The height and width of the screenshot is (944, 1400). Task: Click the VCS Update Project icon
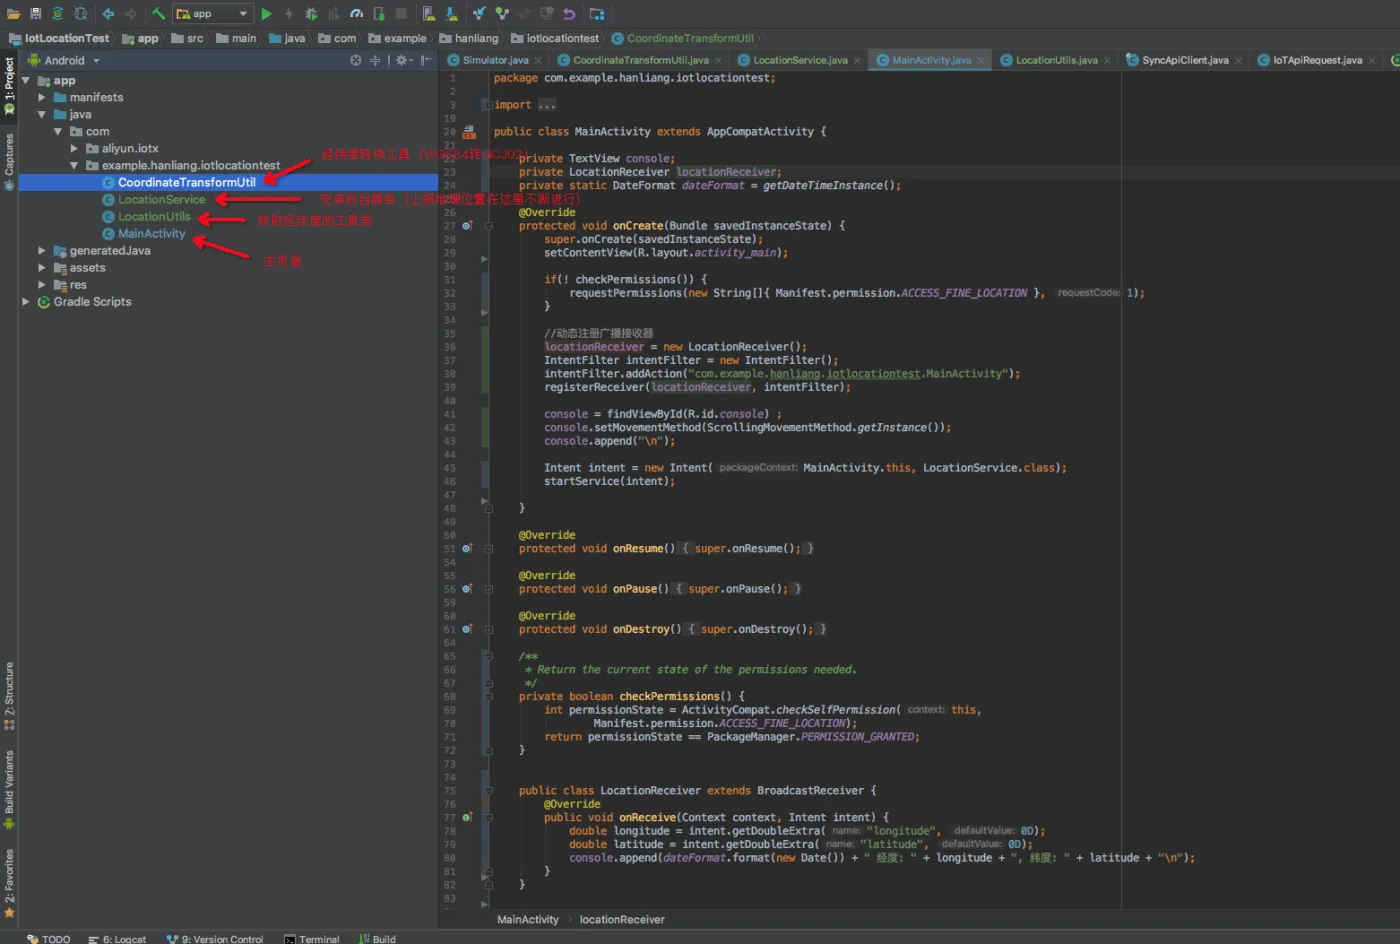click(479, 14)
